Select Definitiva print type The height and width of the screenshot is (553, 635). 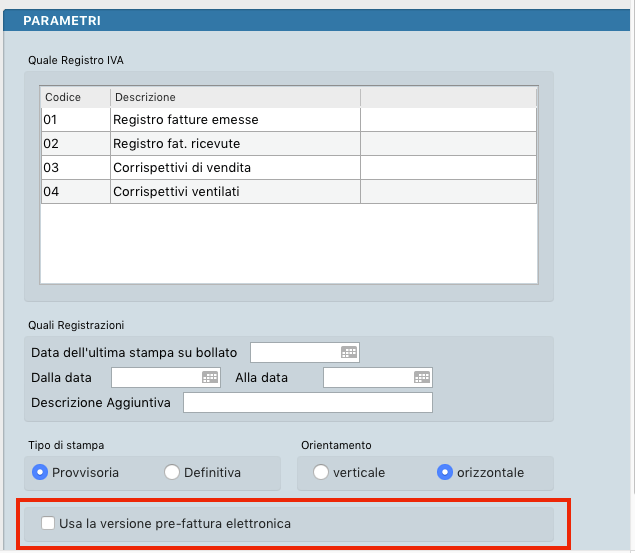point(172,472)
